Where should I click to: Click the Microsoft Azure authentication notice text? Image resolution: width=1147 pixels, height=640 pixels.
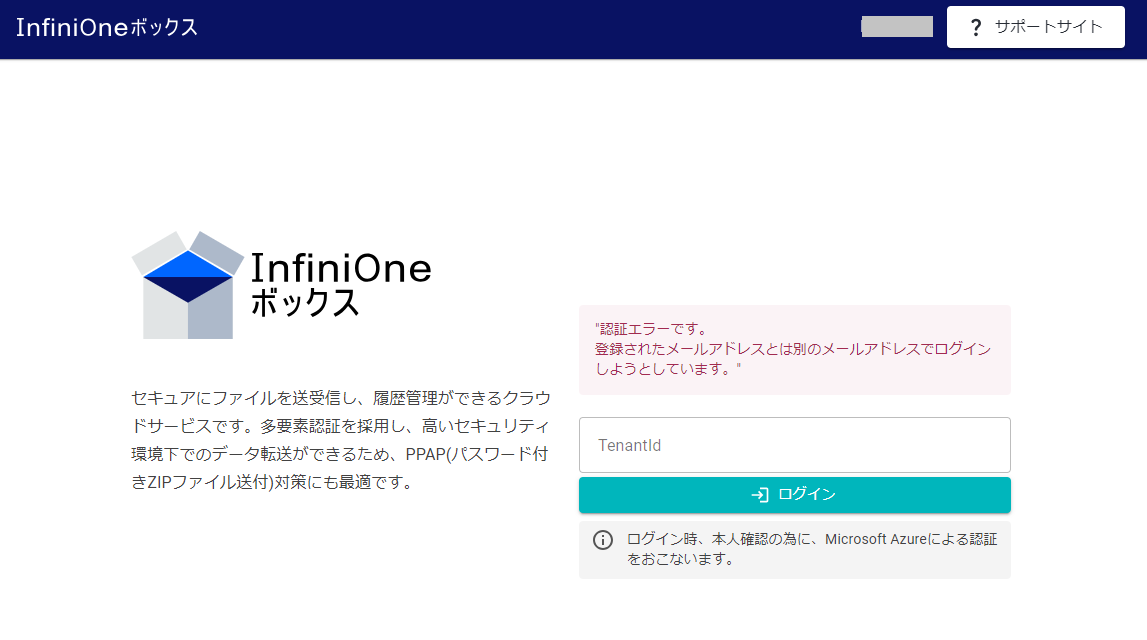(811, 549)
